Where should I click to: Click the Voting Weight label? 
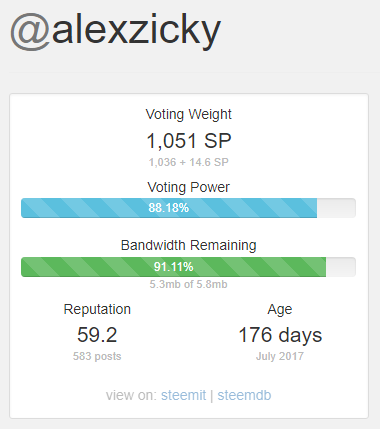[x=188, y=115]
